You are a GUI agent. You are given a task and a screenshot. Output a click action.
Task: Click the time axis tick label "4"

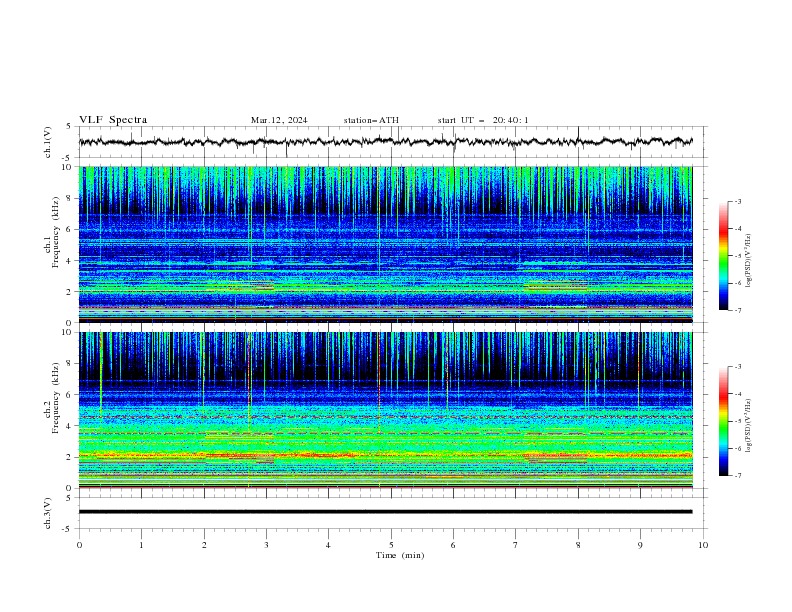pos(328,545)
